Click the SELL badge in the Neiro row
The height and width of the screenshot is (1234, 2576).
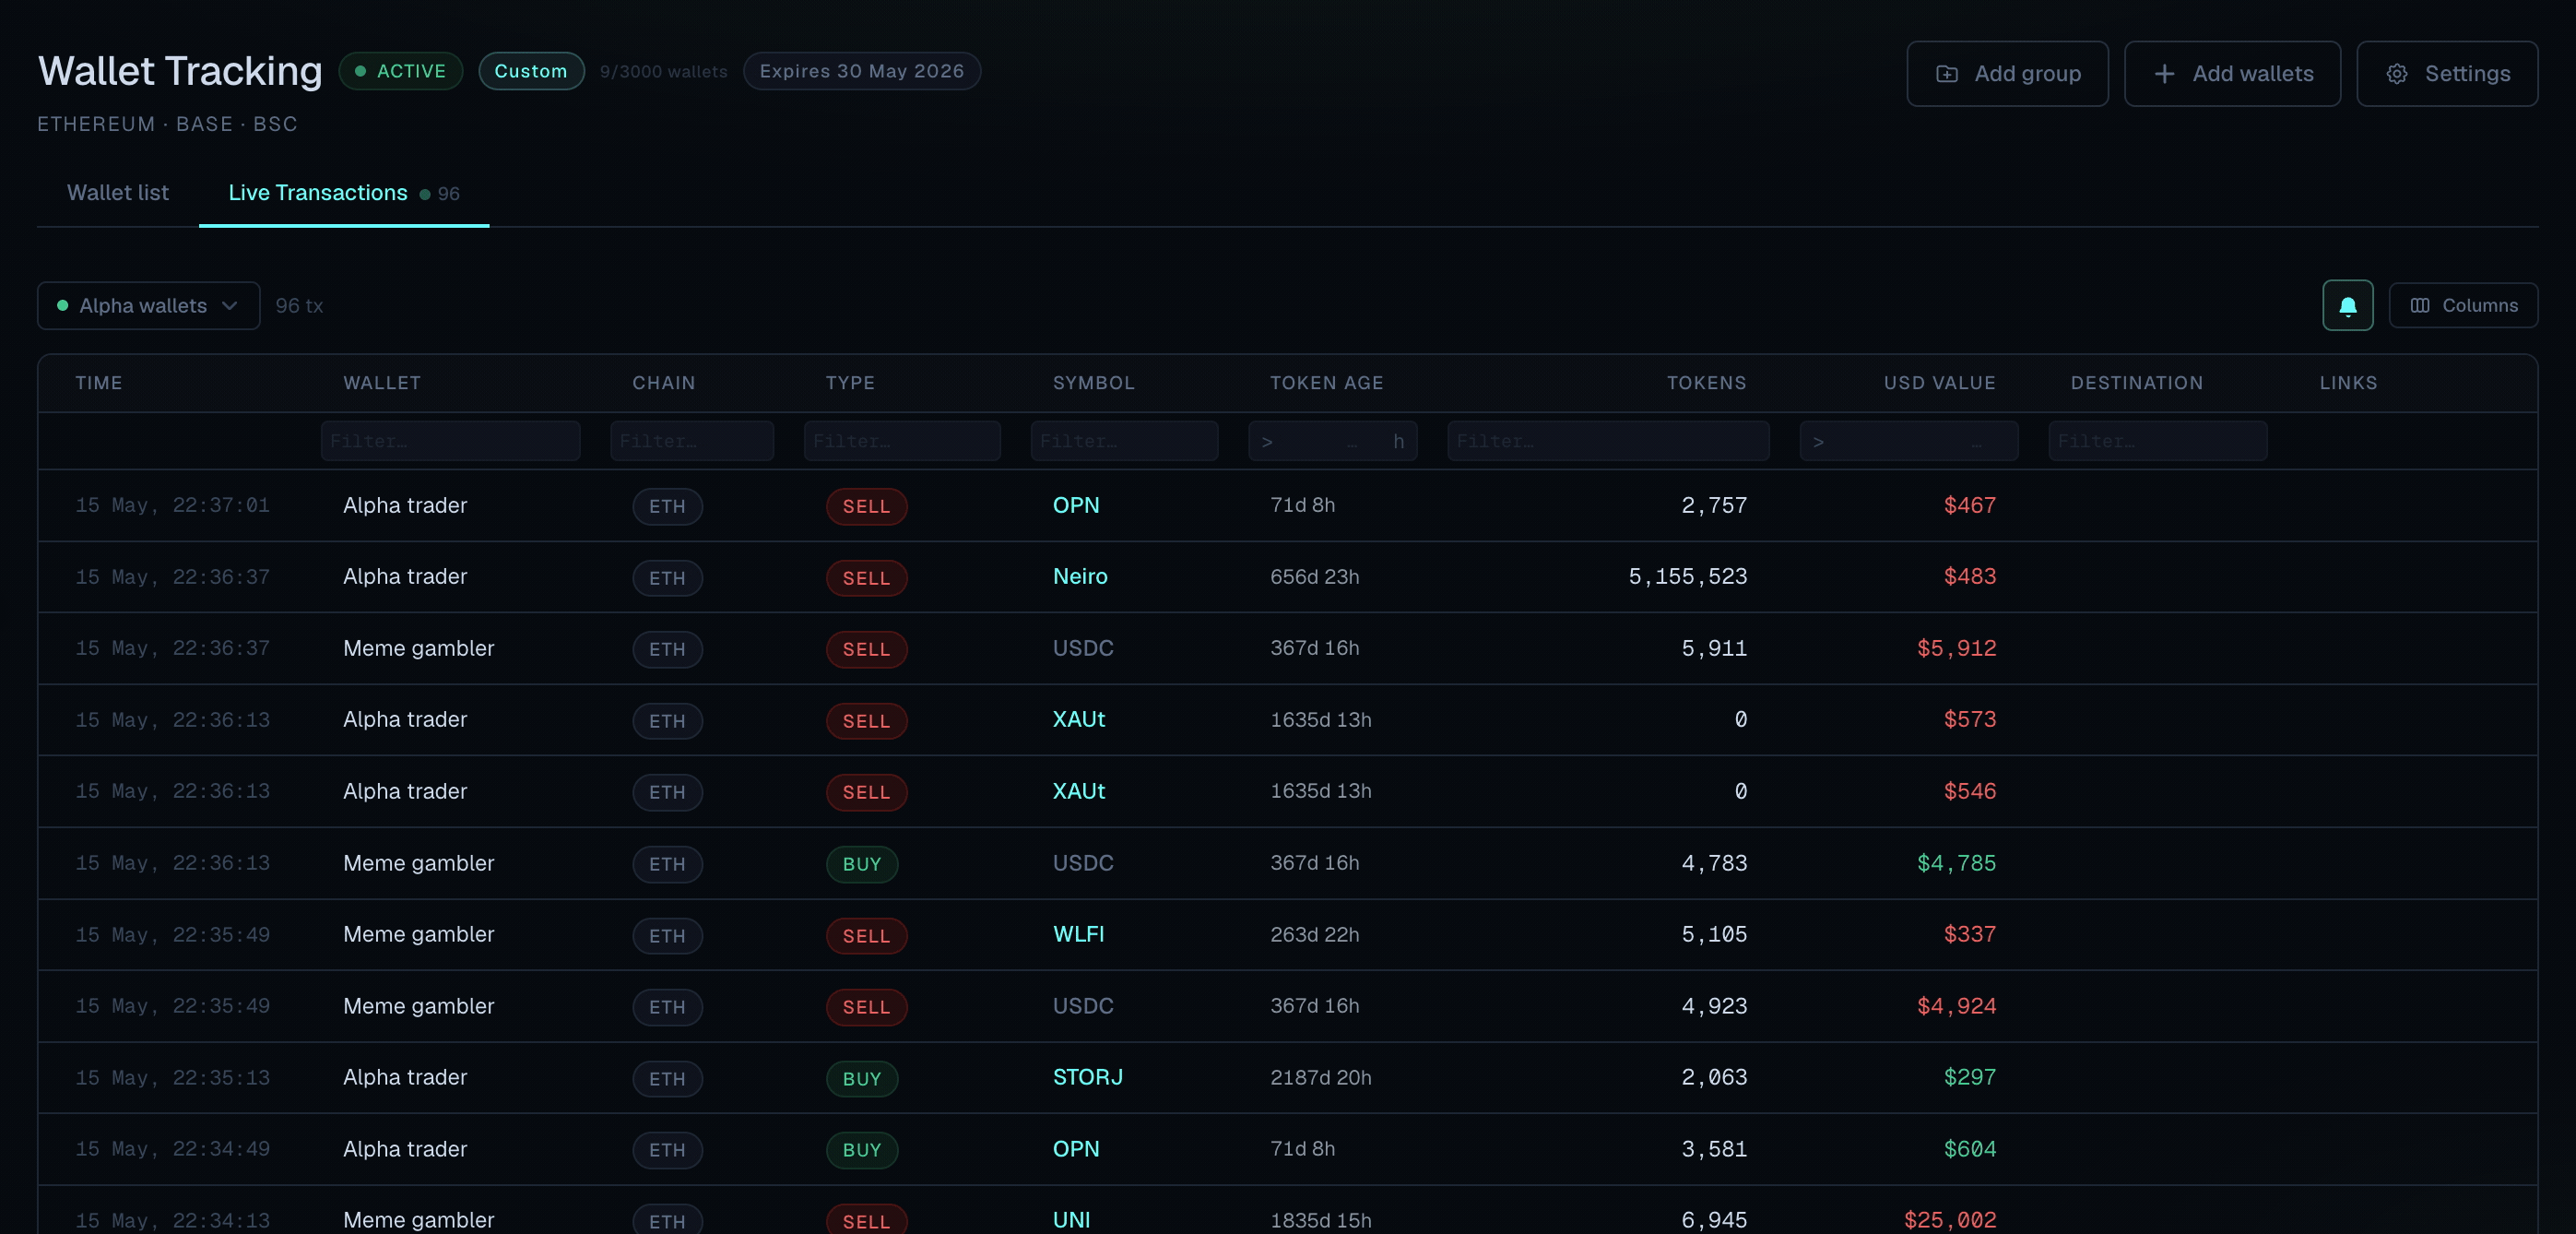tap(866, 578)
